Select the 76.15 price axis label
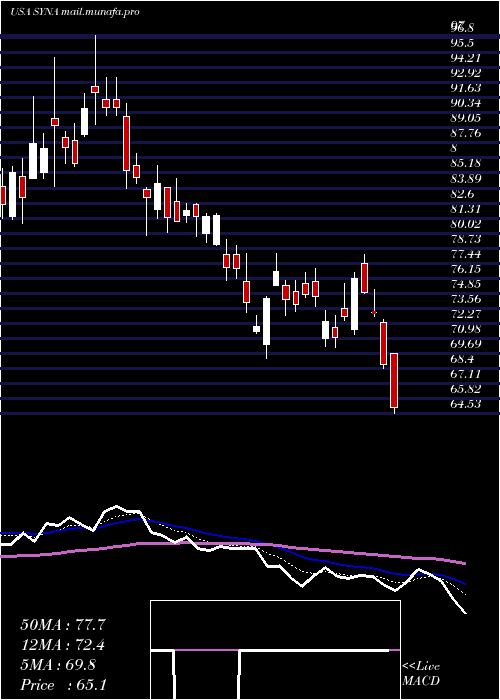This screenshot has width=500, height=700. (466, 270)
